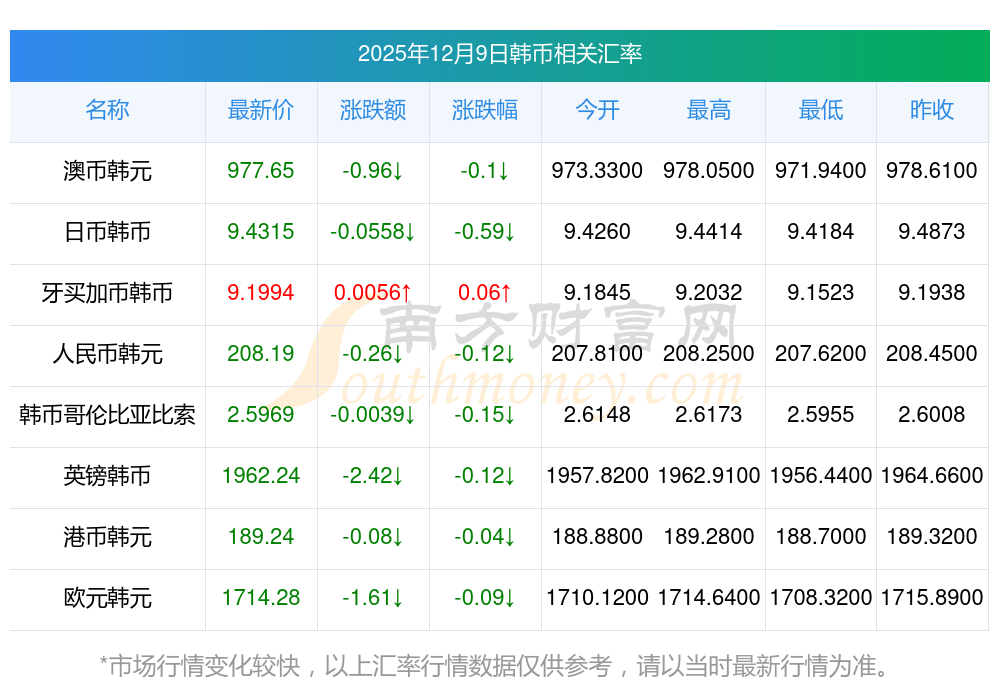Click open value 9.4260

[x=597, y=231]
